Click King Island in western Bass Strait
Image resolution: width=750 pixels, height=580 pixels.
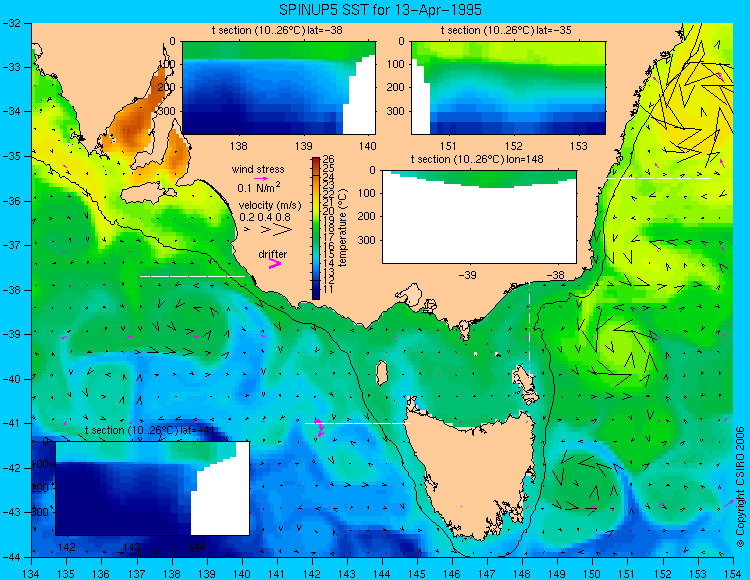pos(381,373)
